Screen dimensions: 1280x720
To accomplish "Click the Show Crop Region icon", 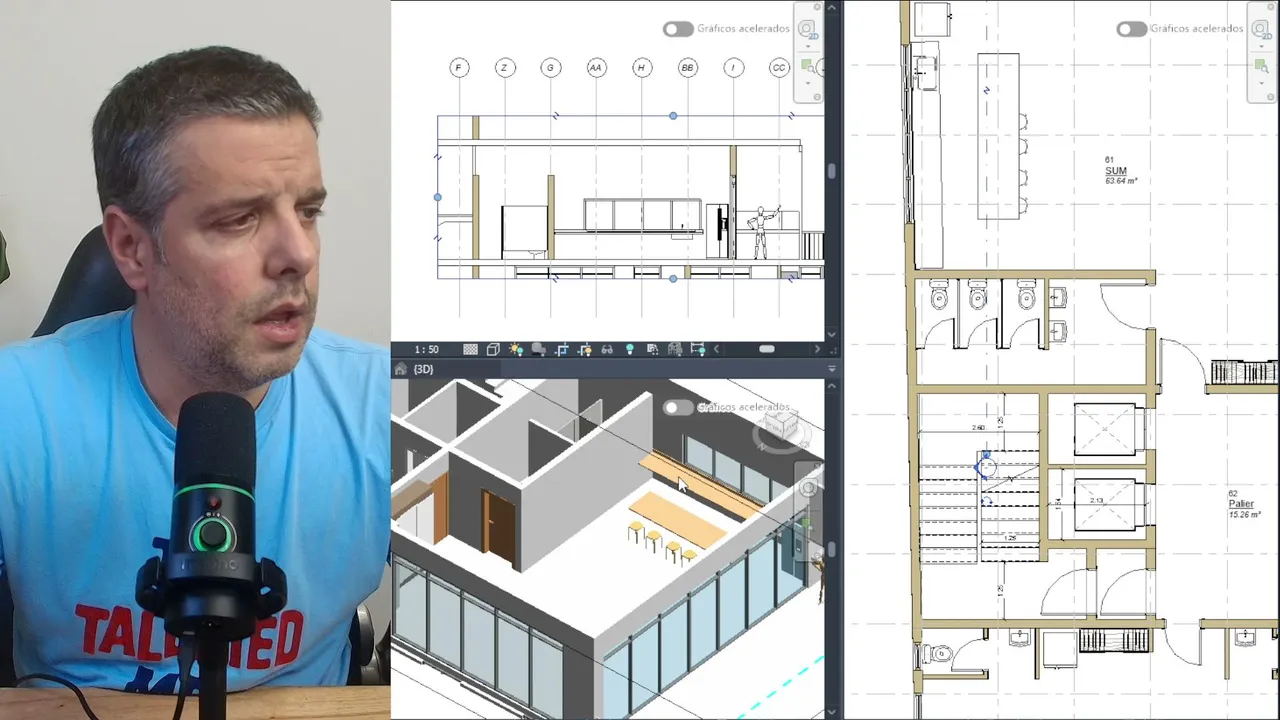I will tap(584, 349).
